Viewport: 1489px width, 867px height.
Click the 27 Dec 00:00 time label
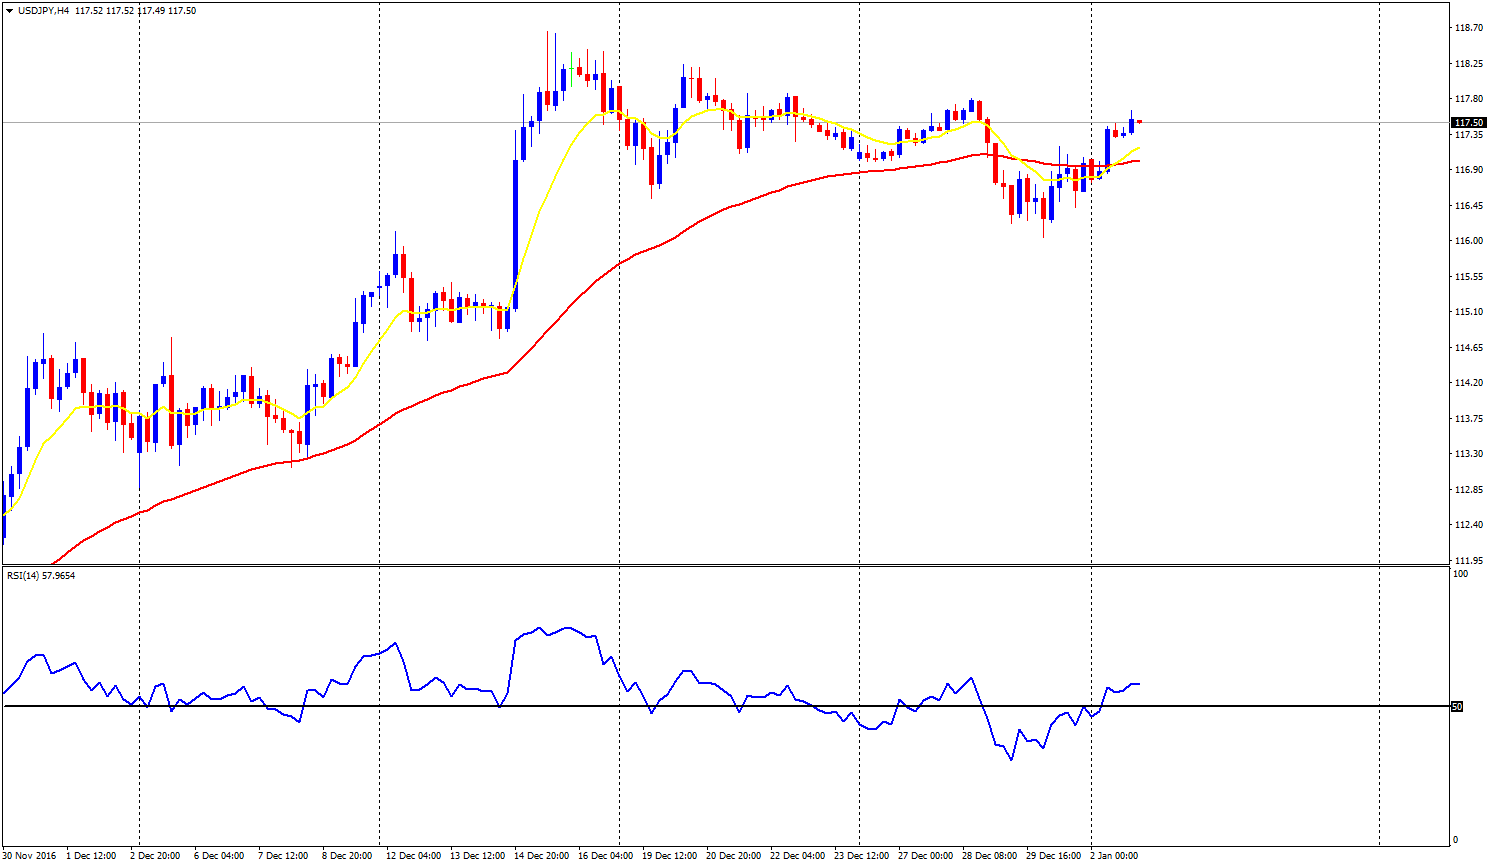[925, 856]
